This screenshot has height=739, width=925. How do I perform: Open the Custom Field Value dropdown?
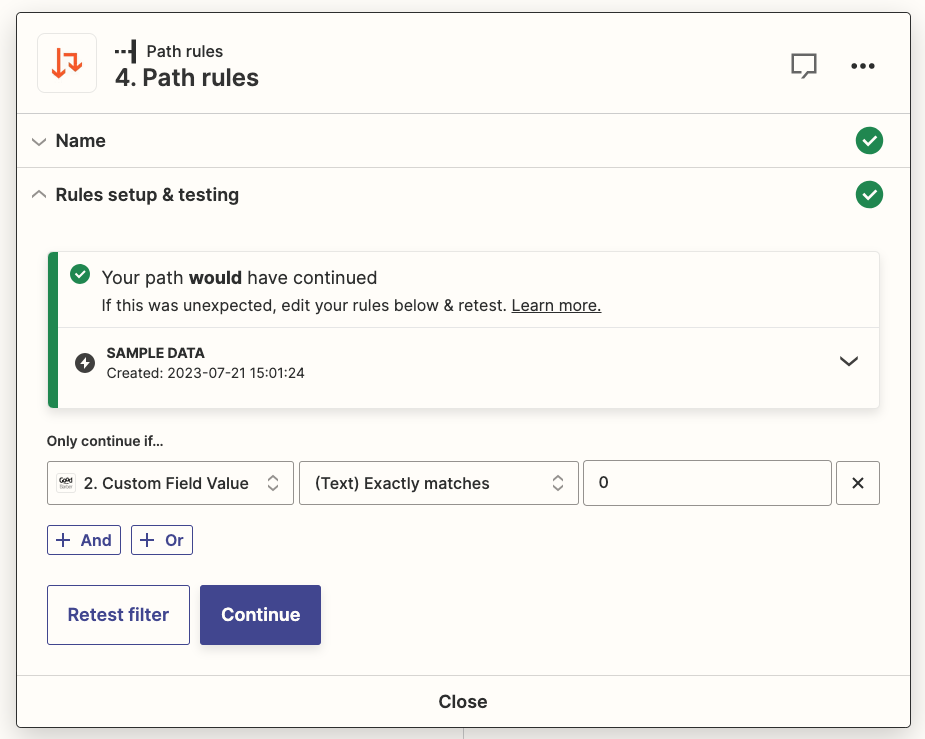point(170,483)
